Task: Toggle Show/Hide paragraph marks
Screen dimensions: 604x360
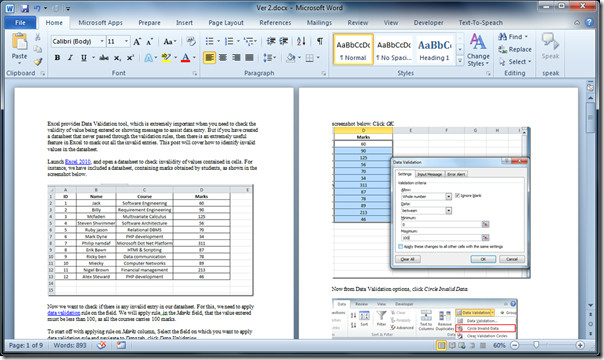Action: click(320, 41)
